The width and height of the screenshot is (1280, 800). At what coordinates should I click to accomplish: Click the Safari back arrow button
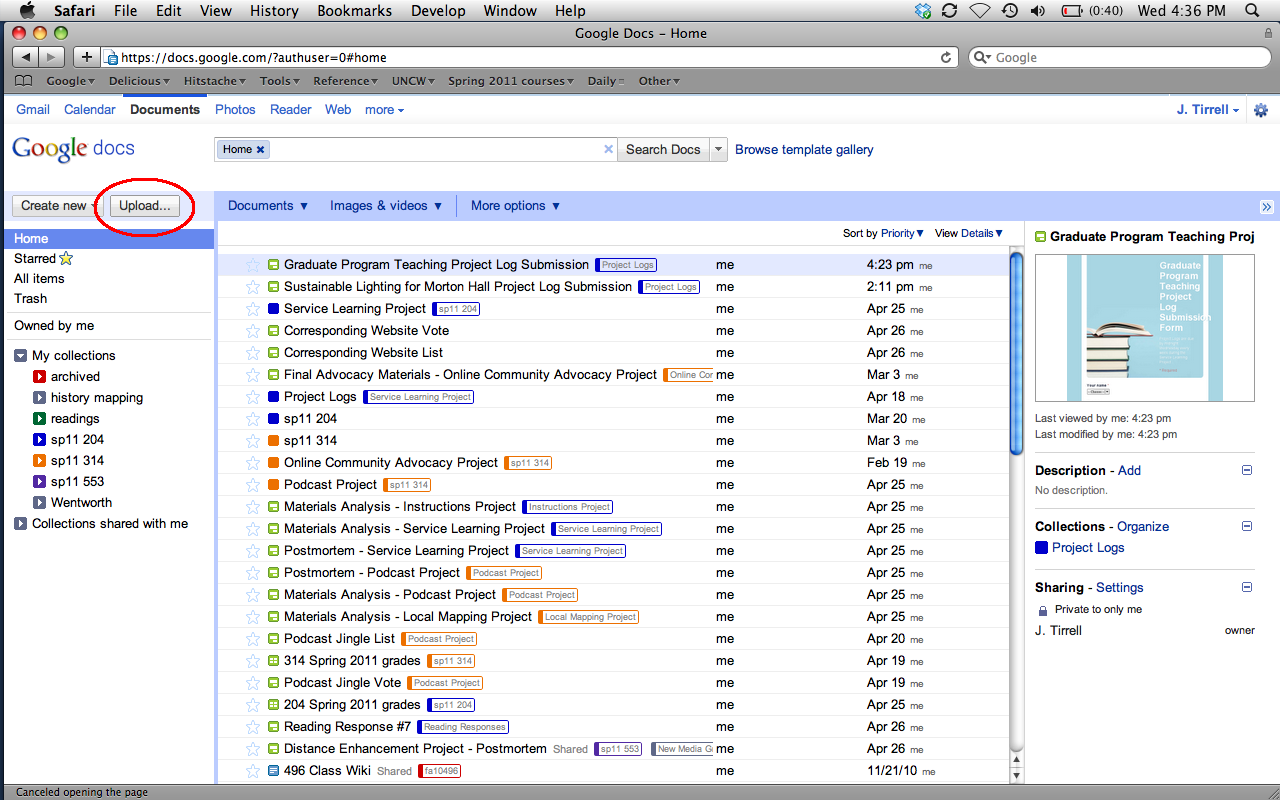tap(26, 57)
